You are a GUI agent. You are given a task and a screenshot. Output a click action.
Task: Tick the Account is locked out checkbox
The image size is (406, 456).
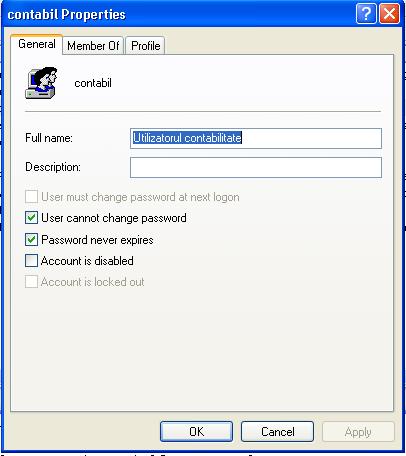tap(31, 282)
